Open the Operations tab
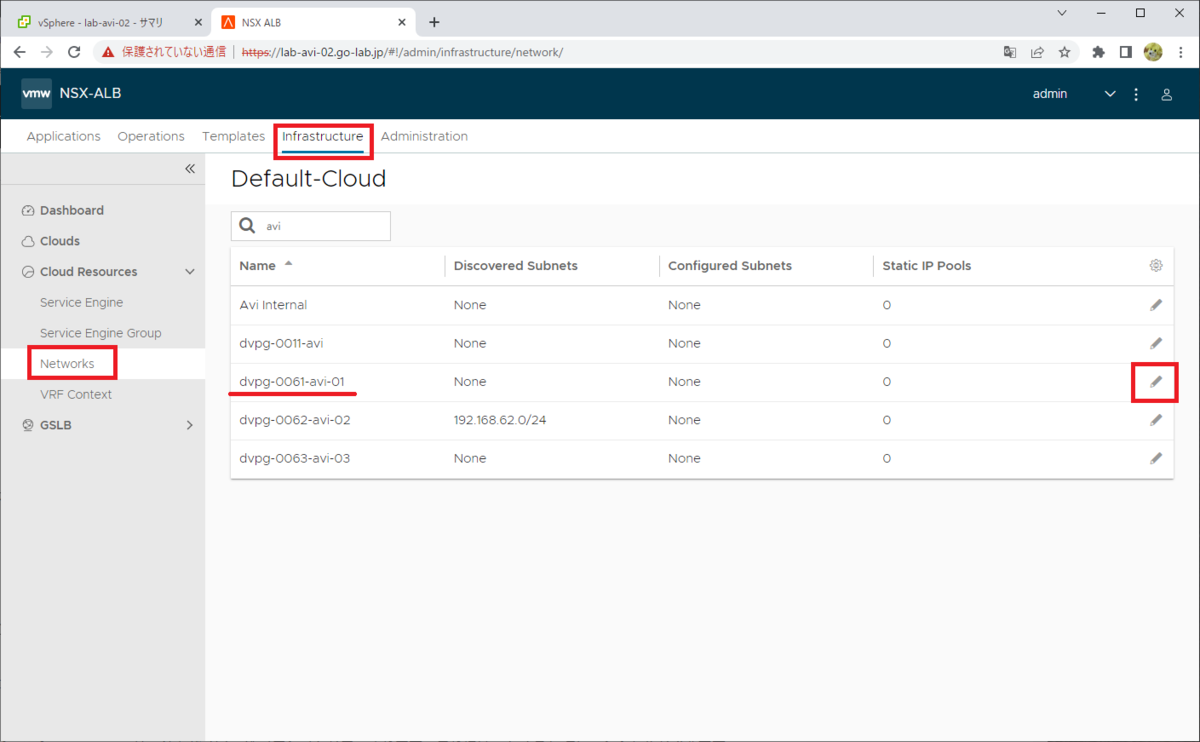The width and height of the screenshot is (1200, 742). pyautogui.click(x=151, y=136)
